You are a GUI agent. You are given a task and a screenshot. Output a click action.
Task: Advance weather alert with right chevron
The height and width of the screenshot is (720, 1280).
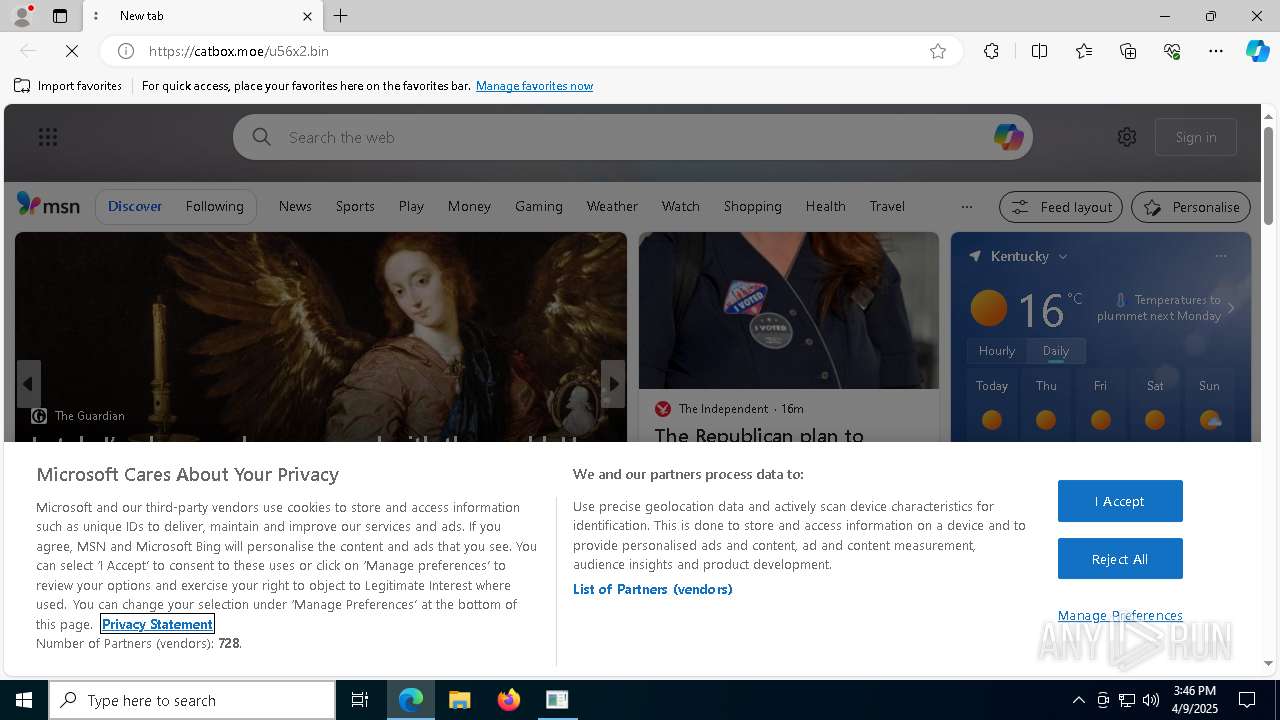coord(1231,308)
